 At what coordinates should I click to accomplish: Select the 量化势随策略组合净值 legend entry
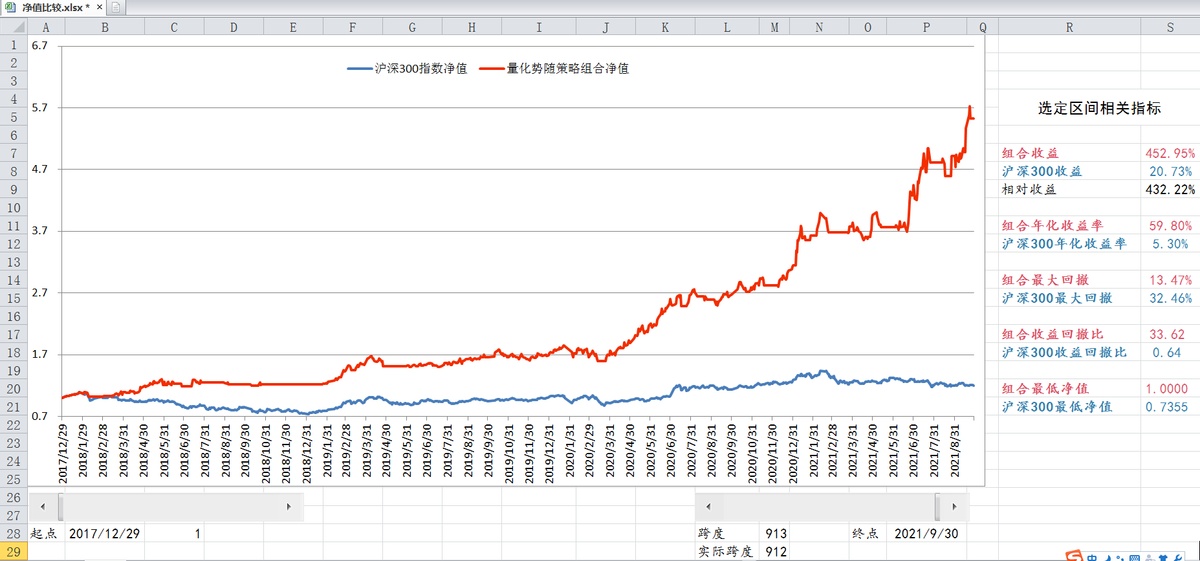pos(554,69)
